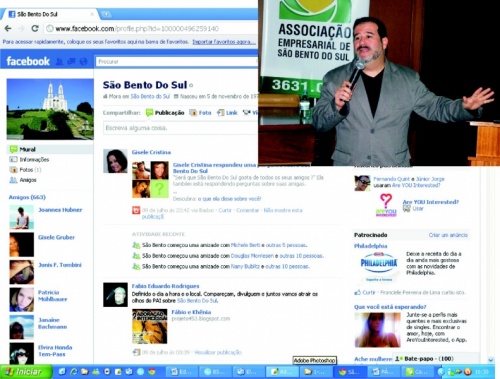Open Joannes Hubner's profile link
500x379 pixels.
(60, 210)
